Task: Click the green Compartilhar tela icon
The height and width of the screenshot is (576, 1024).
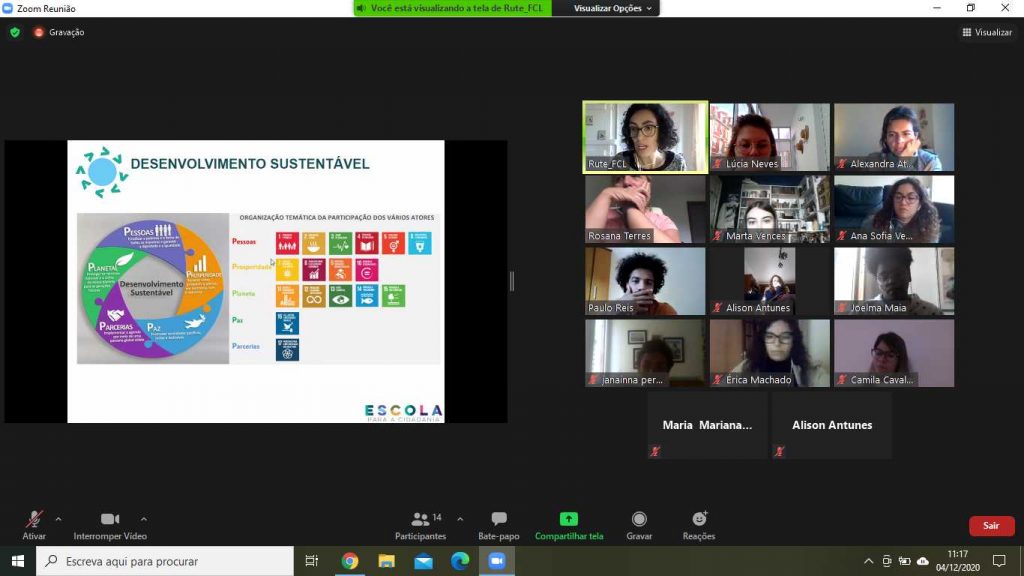Action: (x=568, y=519)
